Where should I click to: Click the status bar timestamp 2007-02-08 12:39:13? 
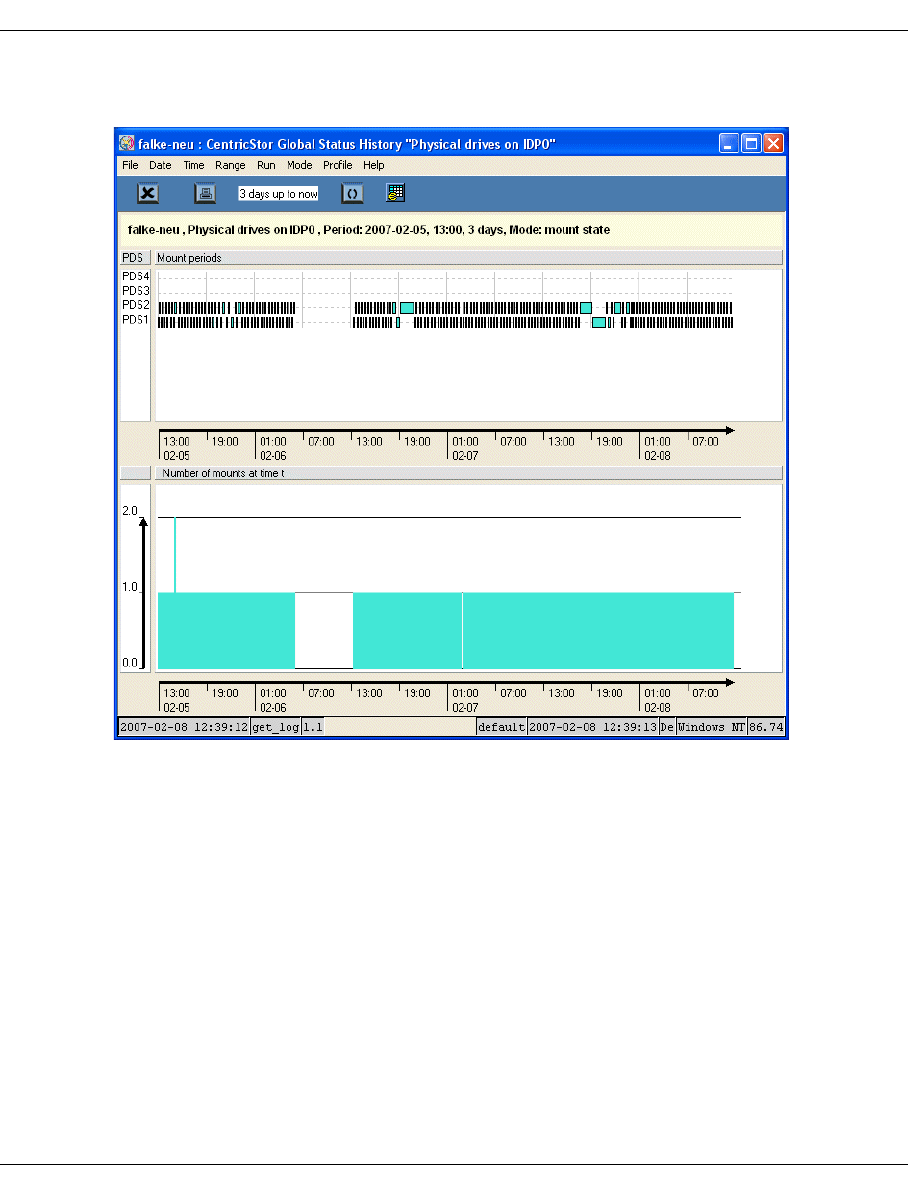(593, 727)
